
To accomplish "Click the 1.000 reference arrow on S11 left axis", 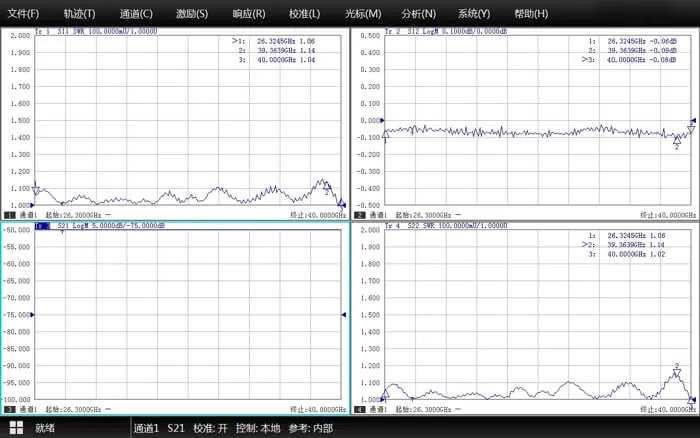I will [32, 205].
